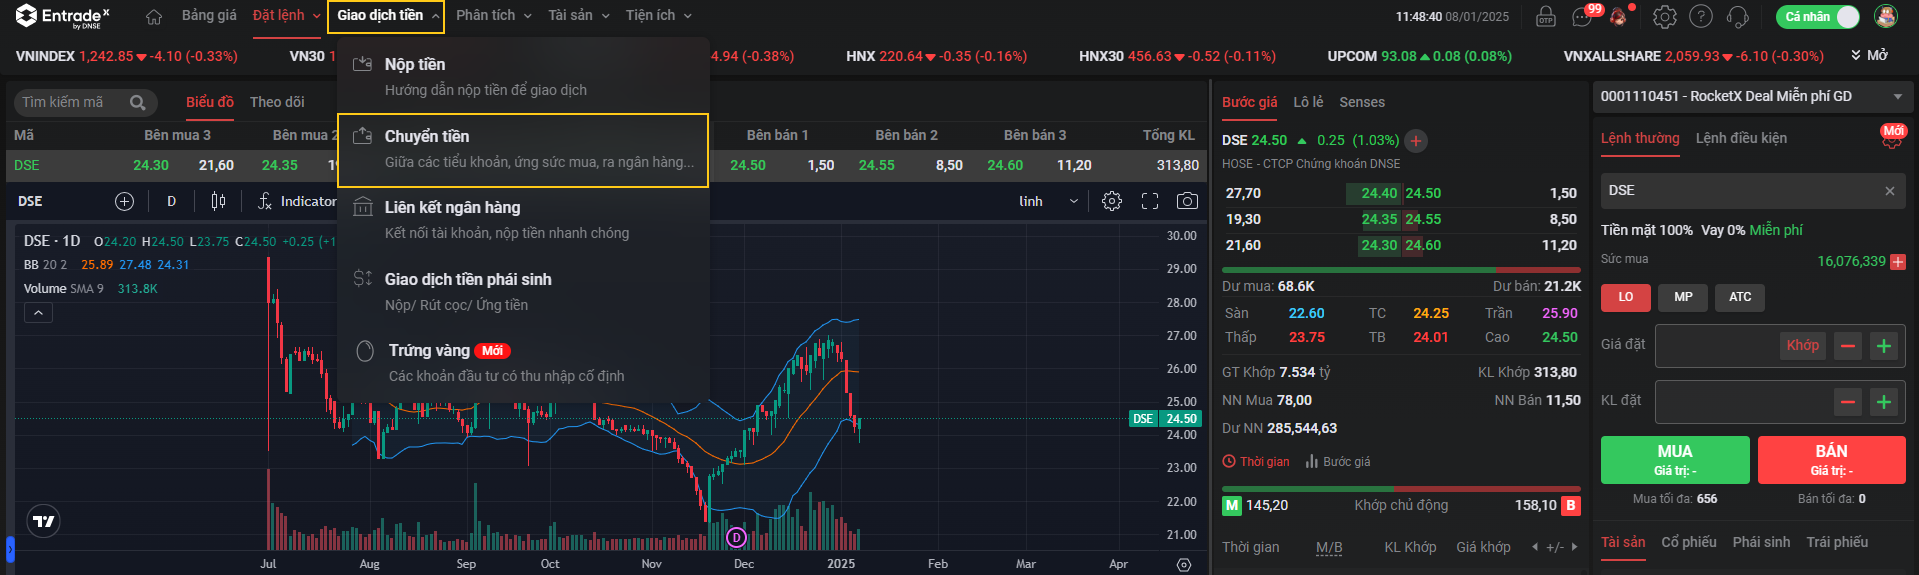Collapse the chart legend with chevron
The width and height of the screenshot is (1919, 575).
tap(38, 313)
